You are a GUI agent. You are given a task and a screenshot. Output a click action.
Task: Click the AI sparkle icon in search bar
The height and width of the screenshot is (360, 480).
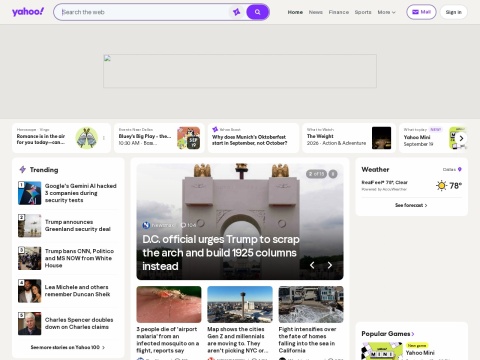click(237, 12)
